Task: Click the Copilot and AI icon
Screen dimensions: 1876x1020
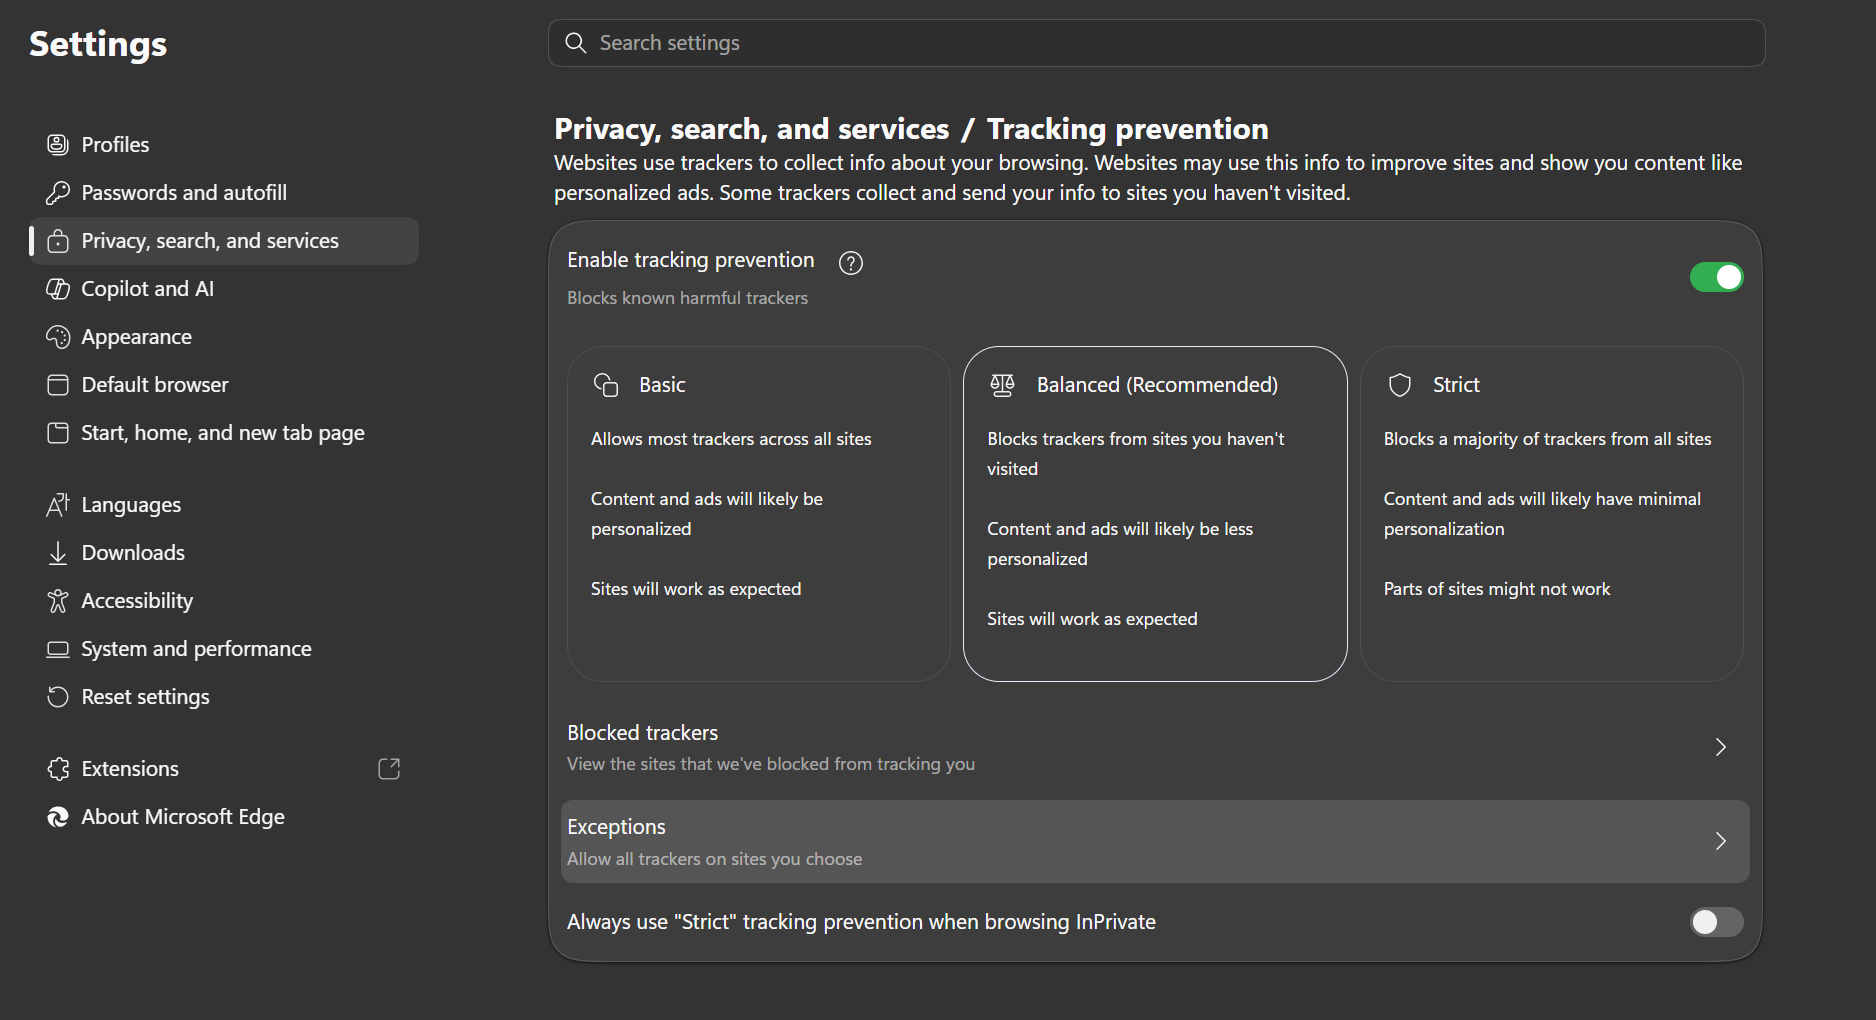Action: (x=58, y=289)
